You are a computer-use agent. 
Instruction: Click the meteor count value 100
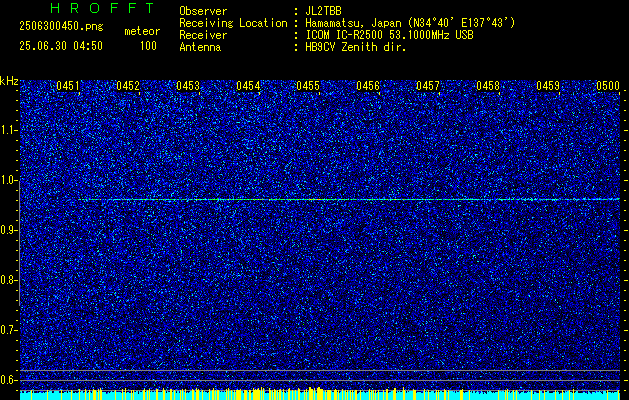point(148,46)
